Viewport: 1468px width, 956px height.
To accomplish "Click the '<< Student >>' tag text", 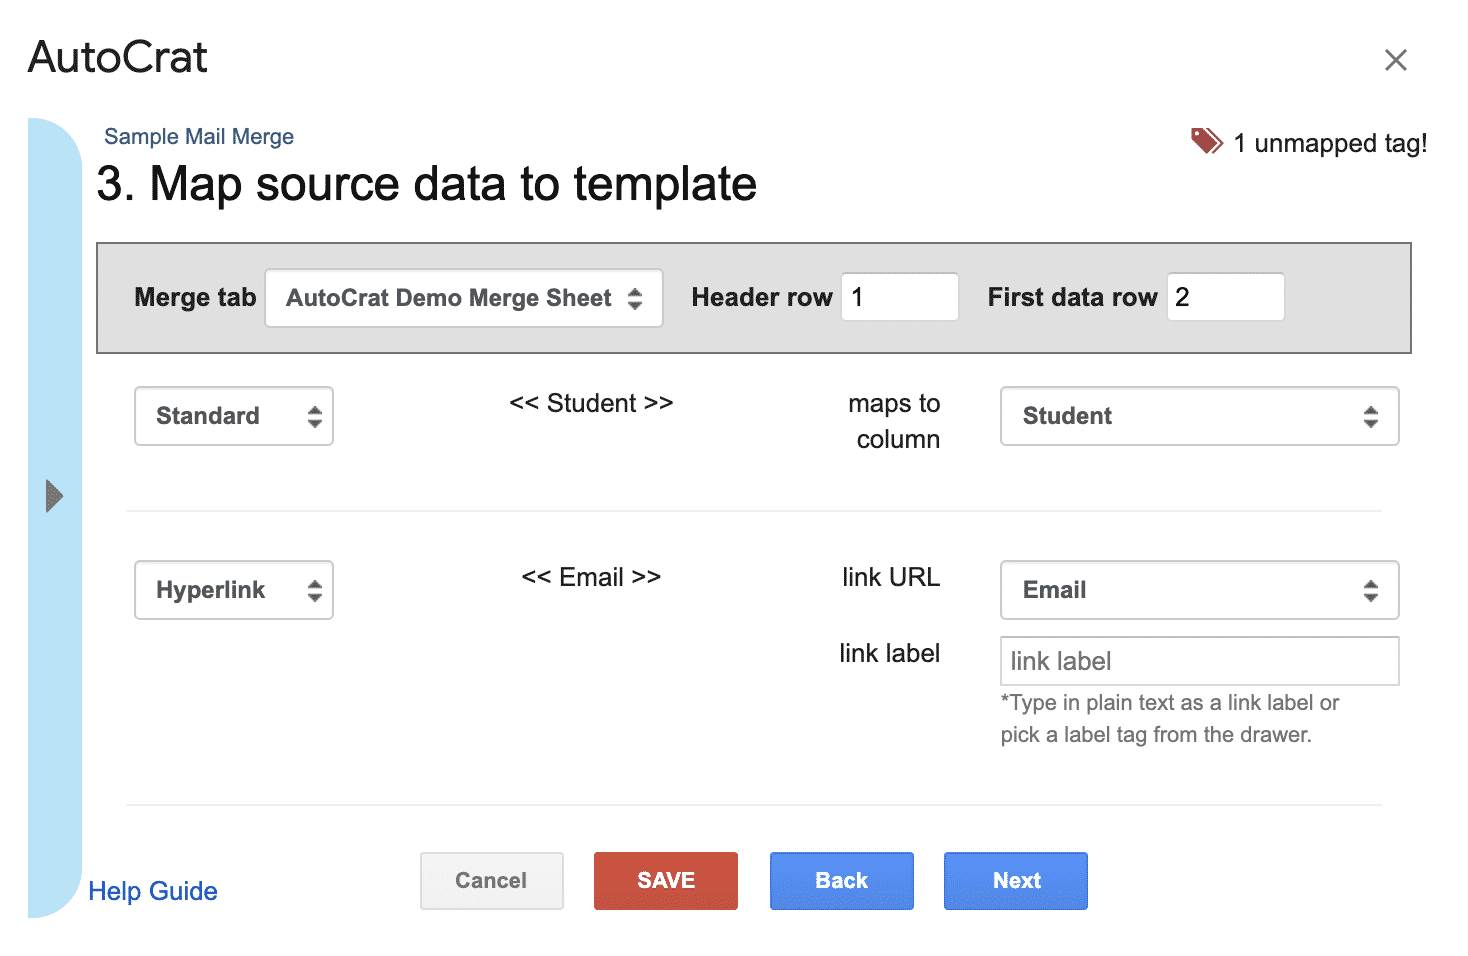I will coord(591,403).
